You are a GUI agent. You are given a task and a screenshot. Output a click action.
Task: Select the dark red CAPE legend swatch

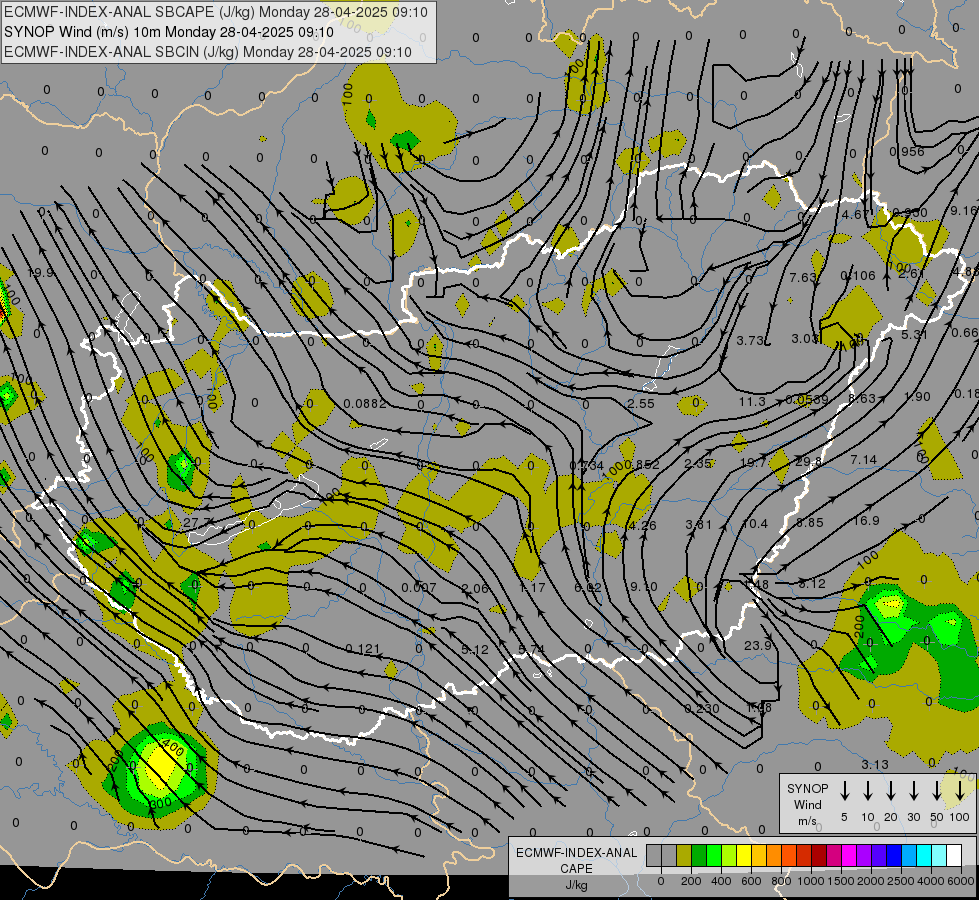(x=819, y=856)
